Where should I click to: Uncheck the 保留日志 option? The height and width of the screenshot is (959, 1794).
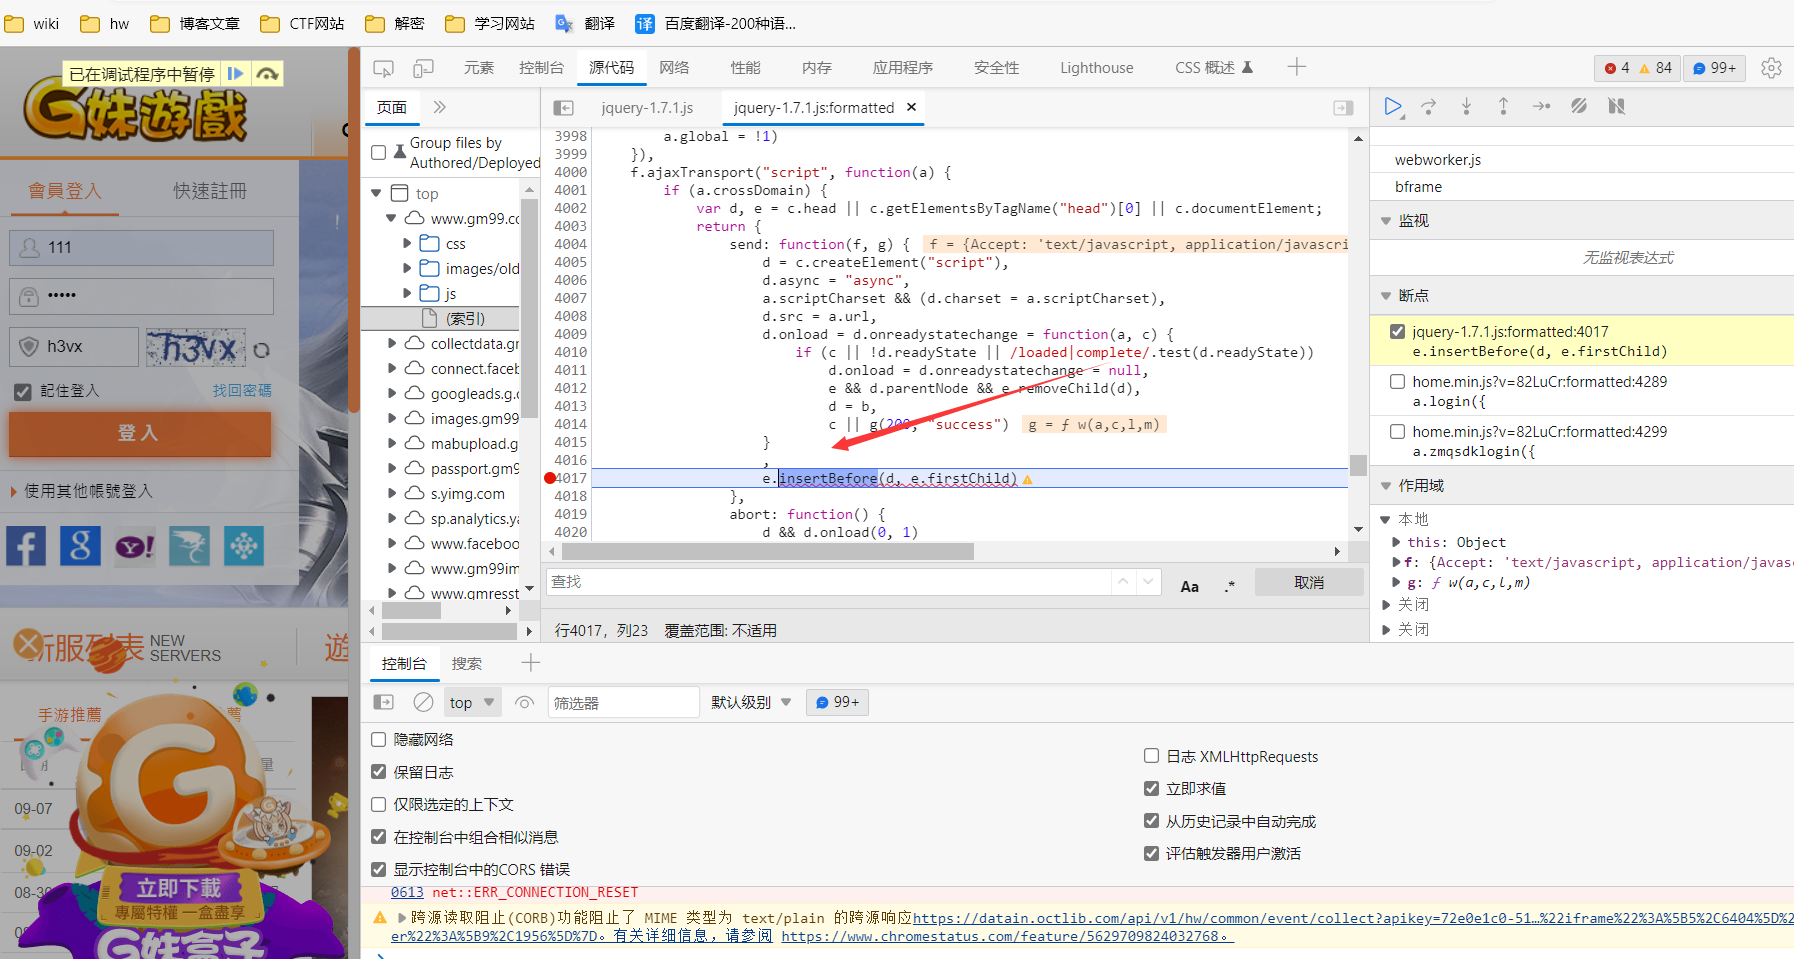pyautogui.click(x=378, y=772)
